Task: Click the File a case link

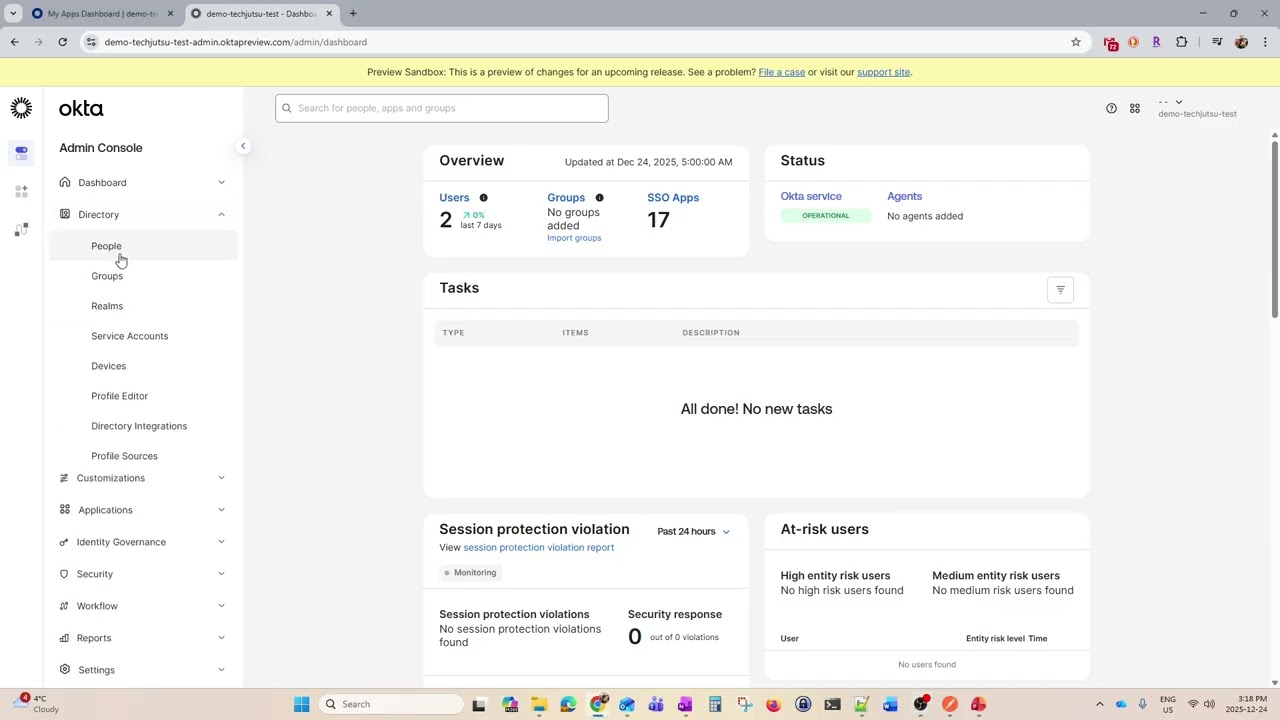Action: (782, 72)
